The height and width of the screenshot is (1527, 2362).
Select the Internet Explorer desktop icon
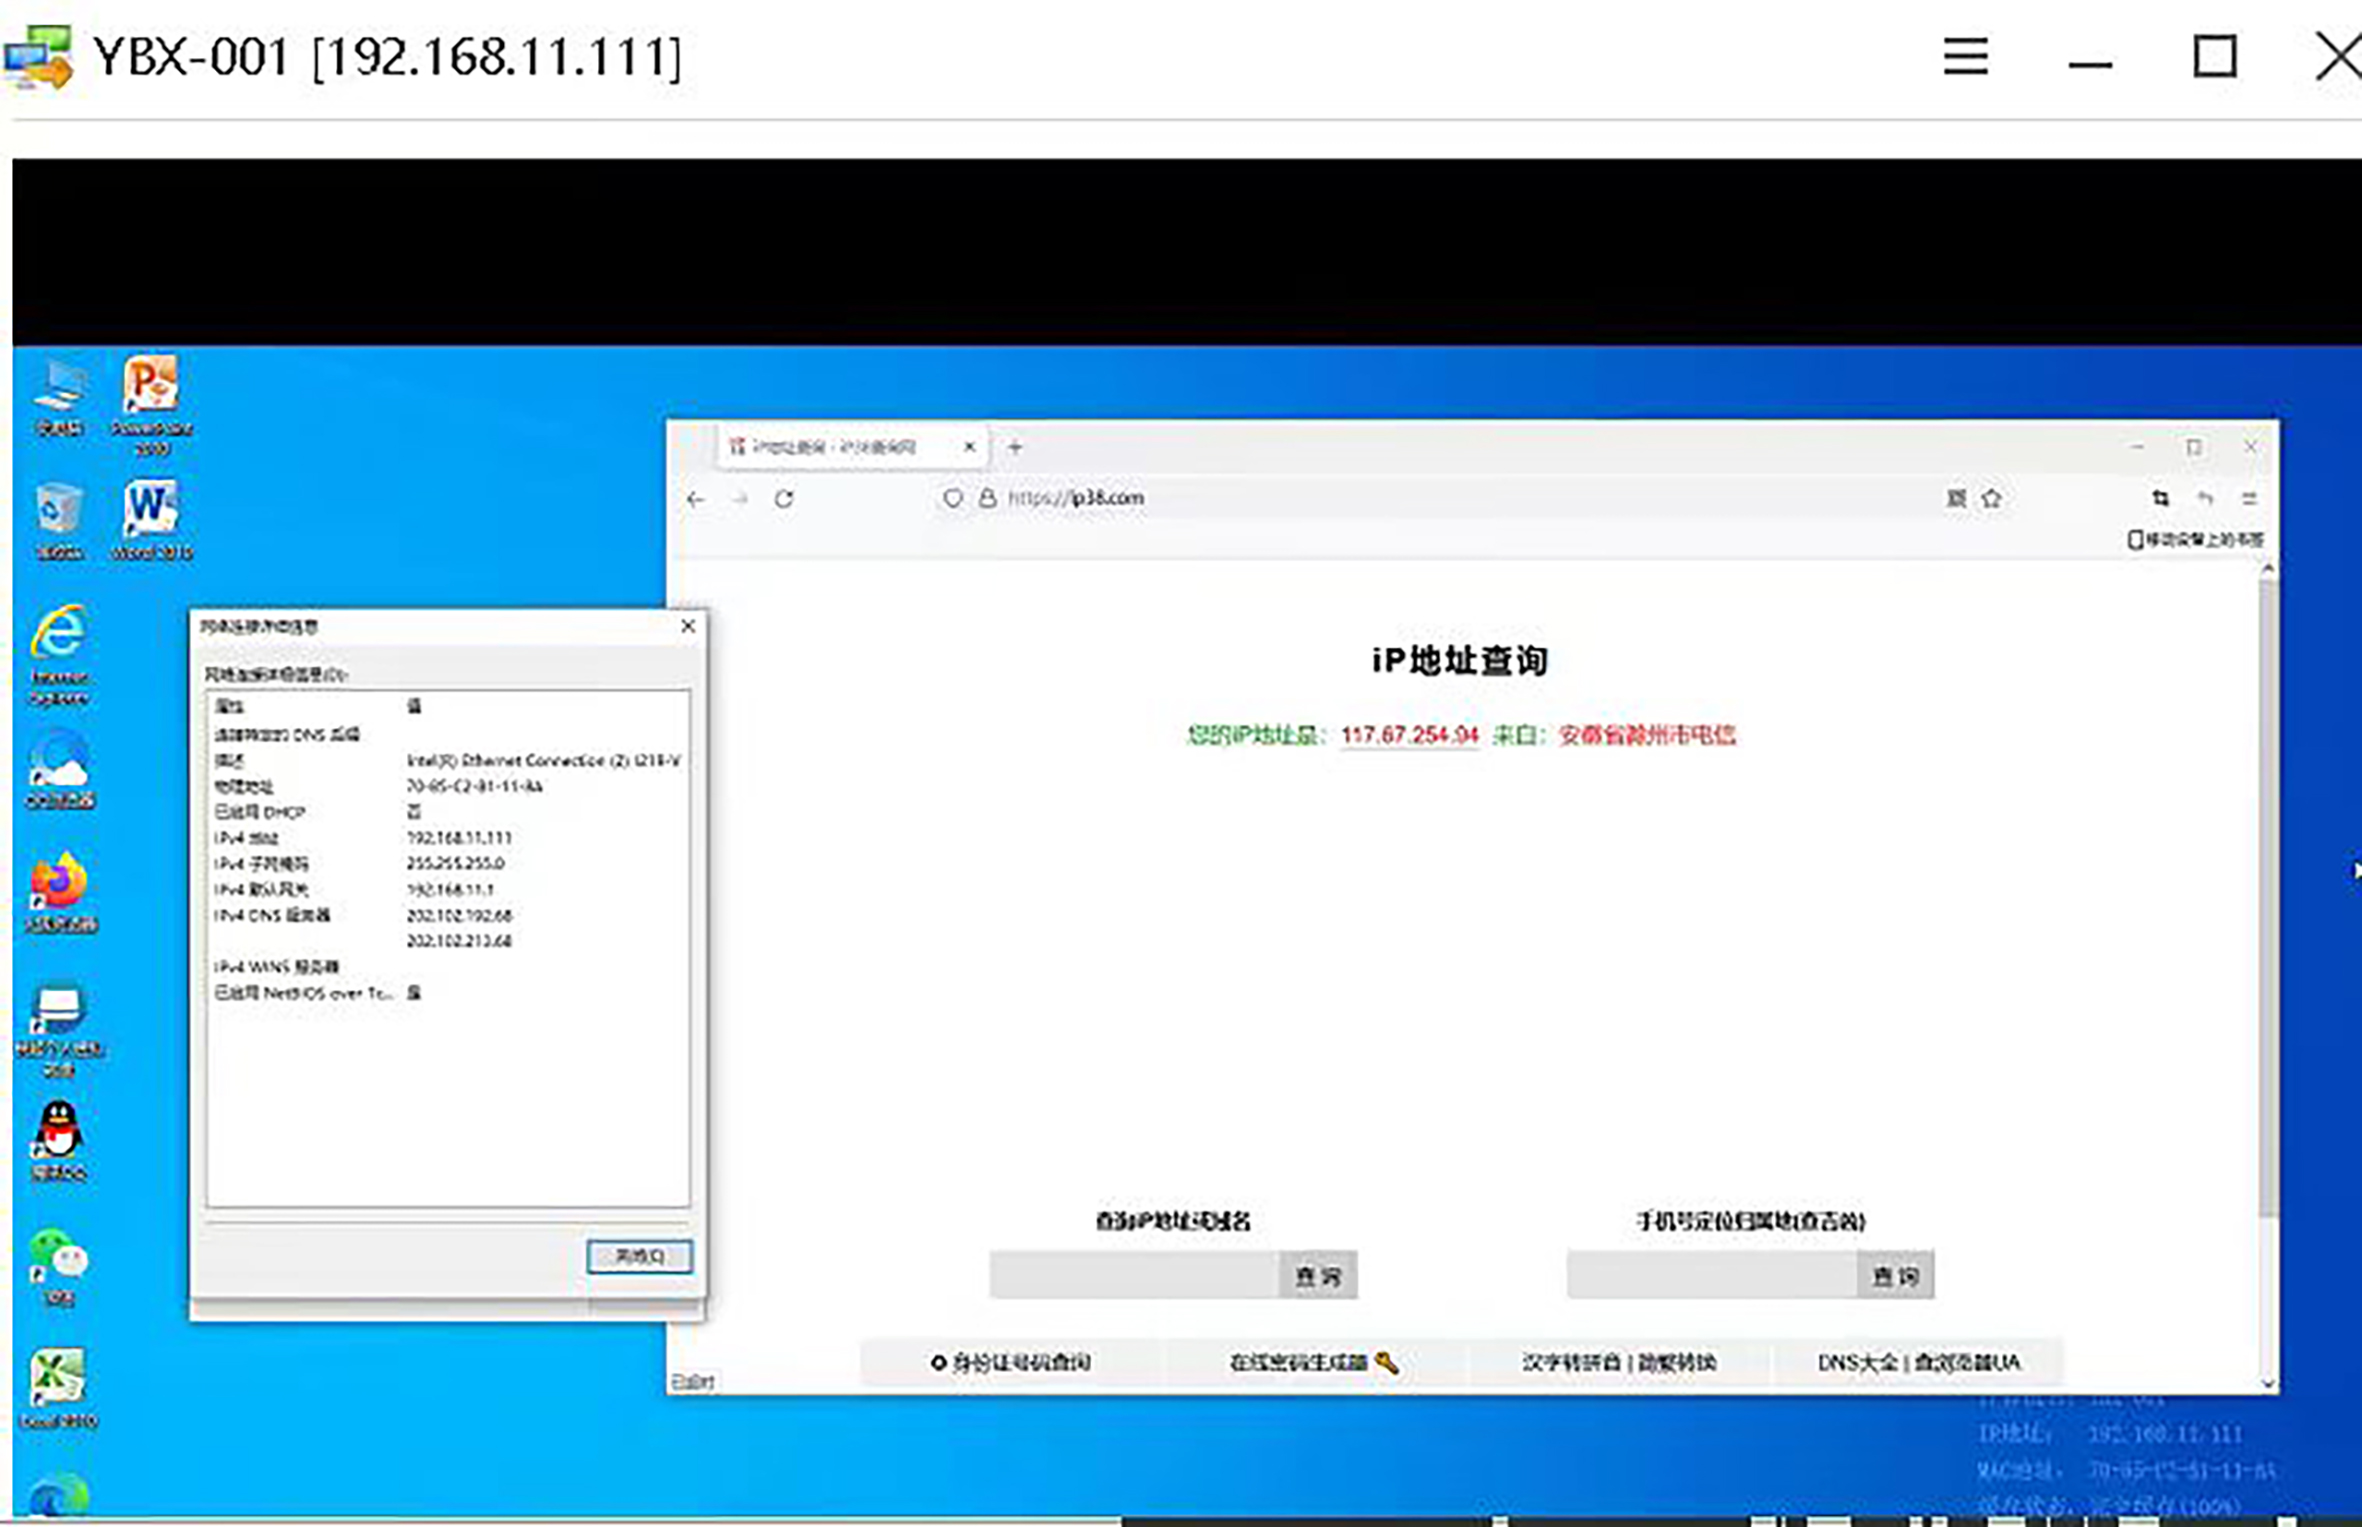59,655
